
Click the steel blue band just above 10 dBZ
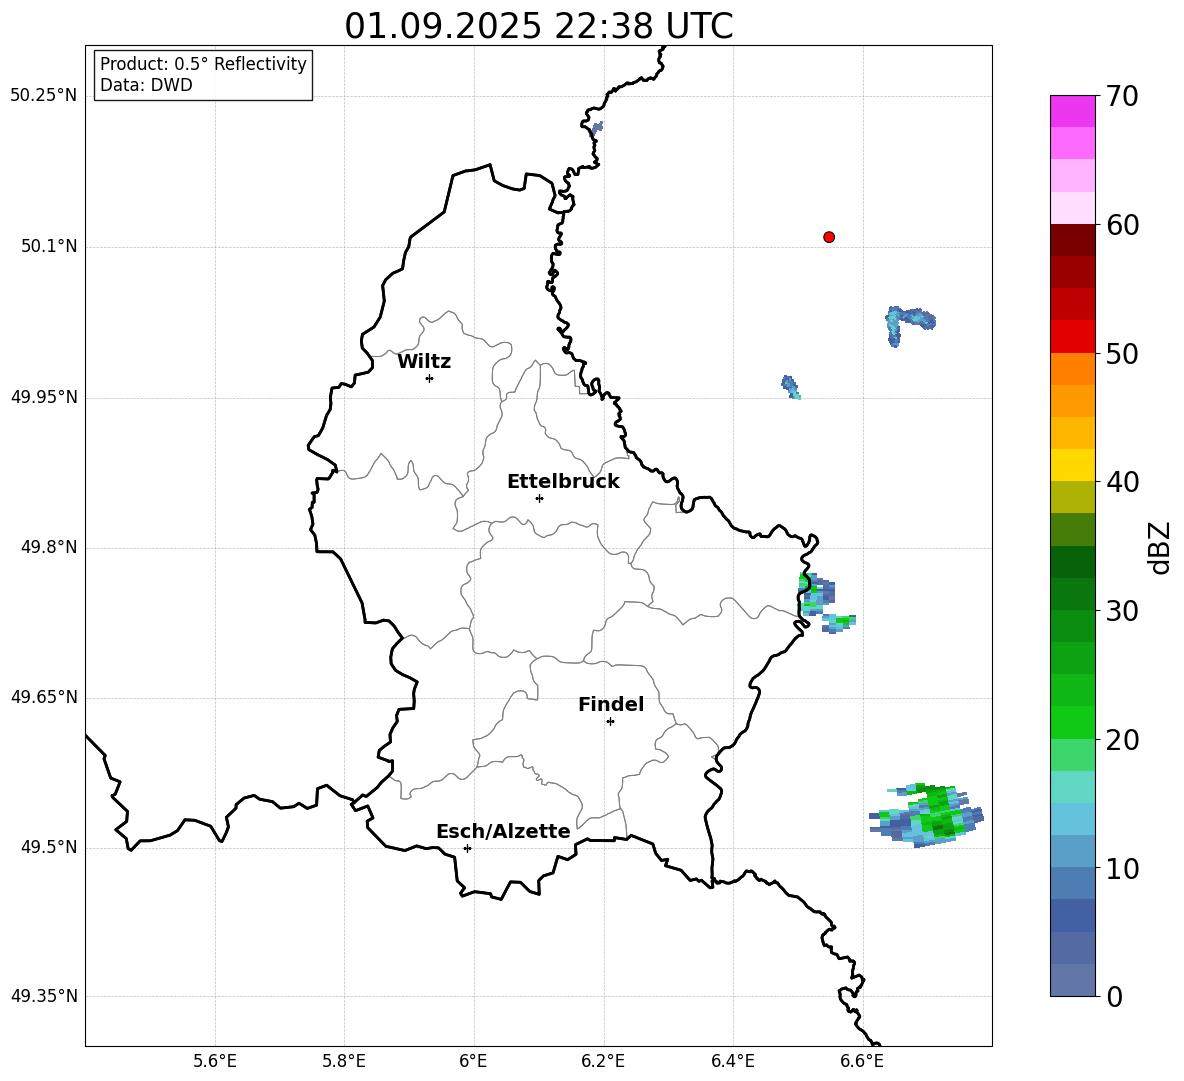coord(1073,852)
